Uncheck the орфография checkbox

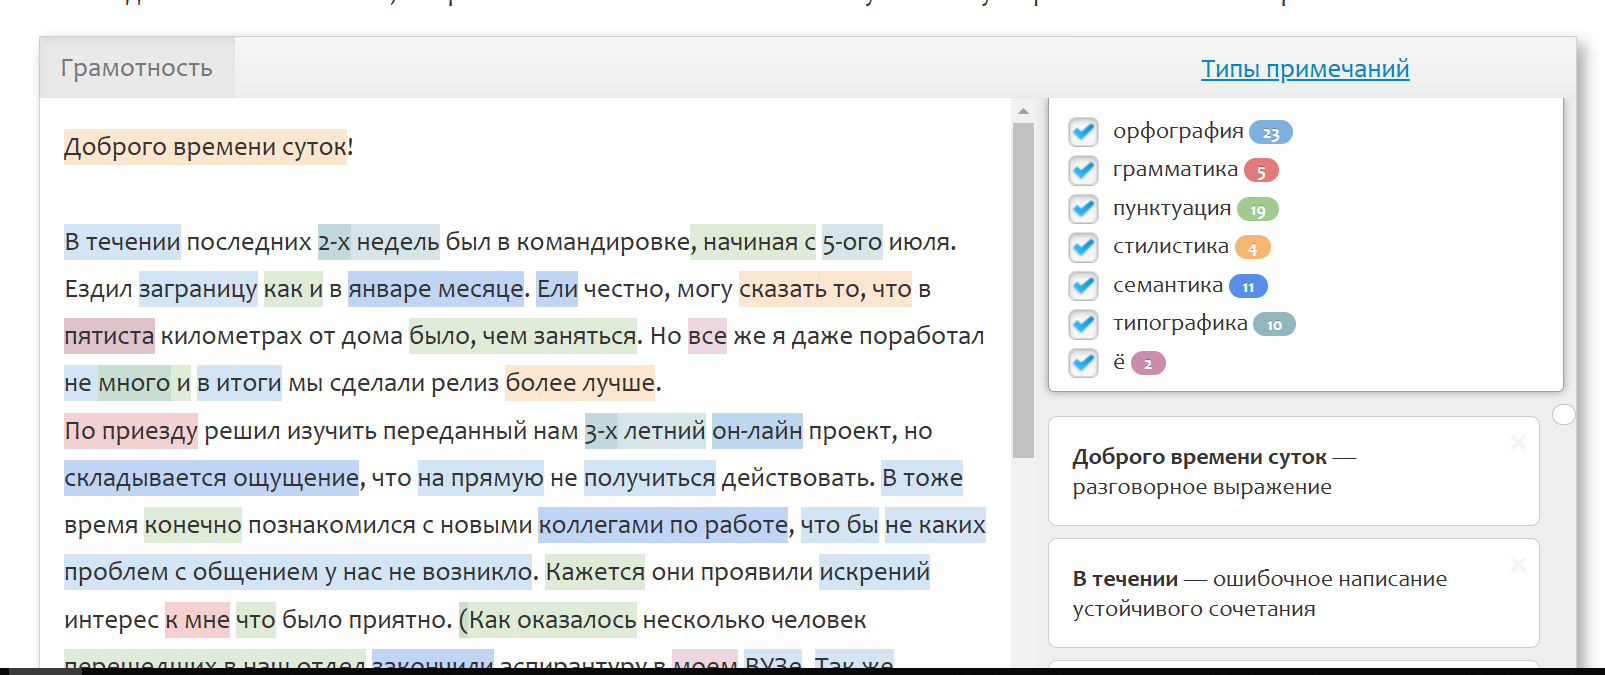point(1083,132)
